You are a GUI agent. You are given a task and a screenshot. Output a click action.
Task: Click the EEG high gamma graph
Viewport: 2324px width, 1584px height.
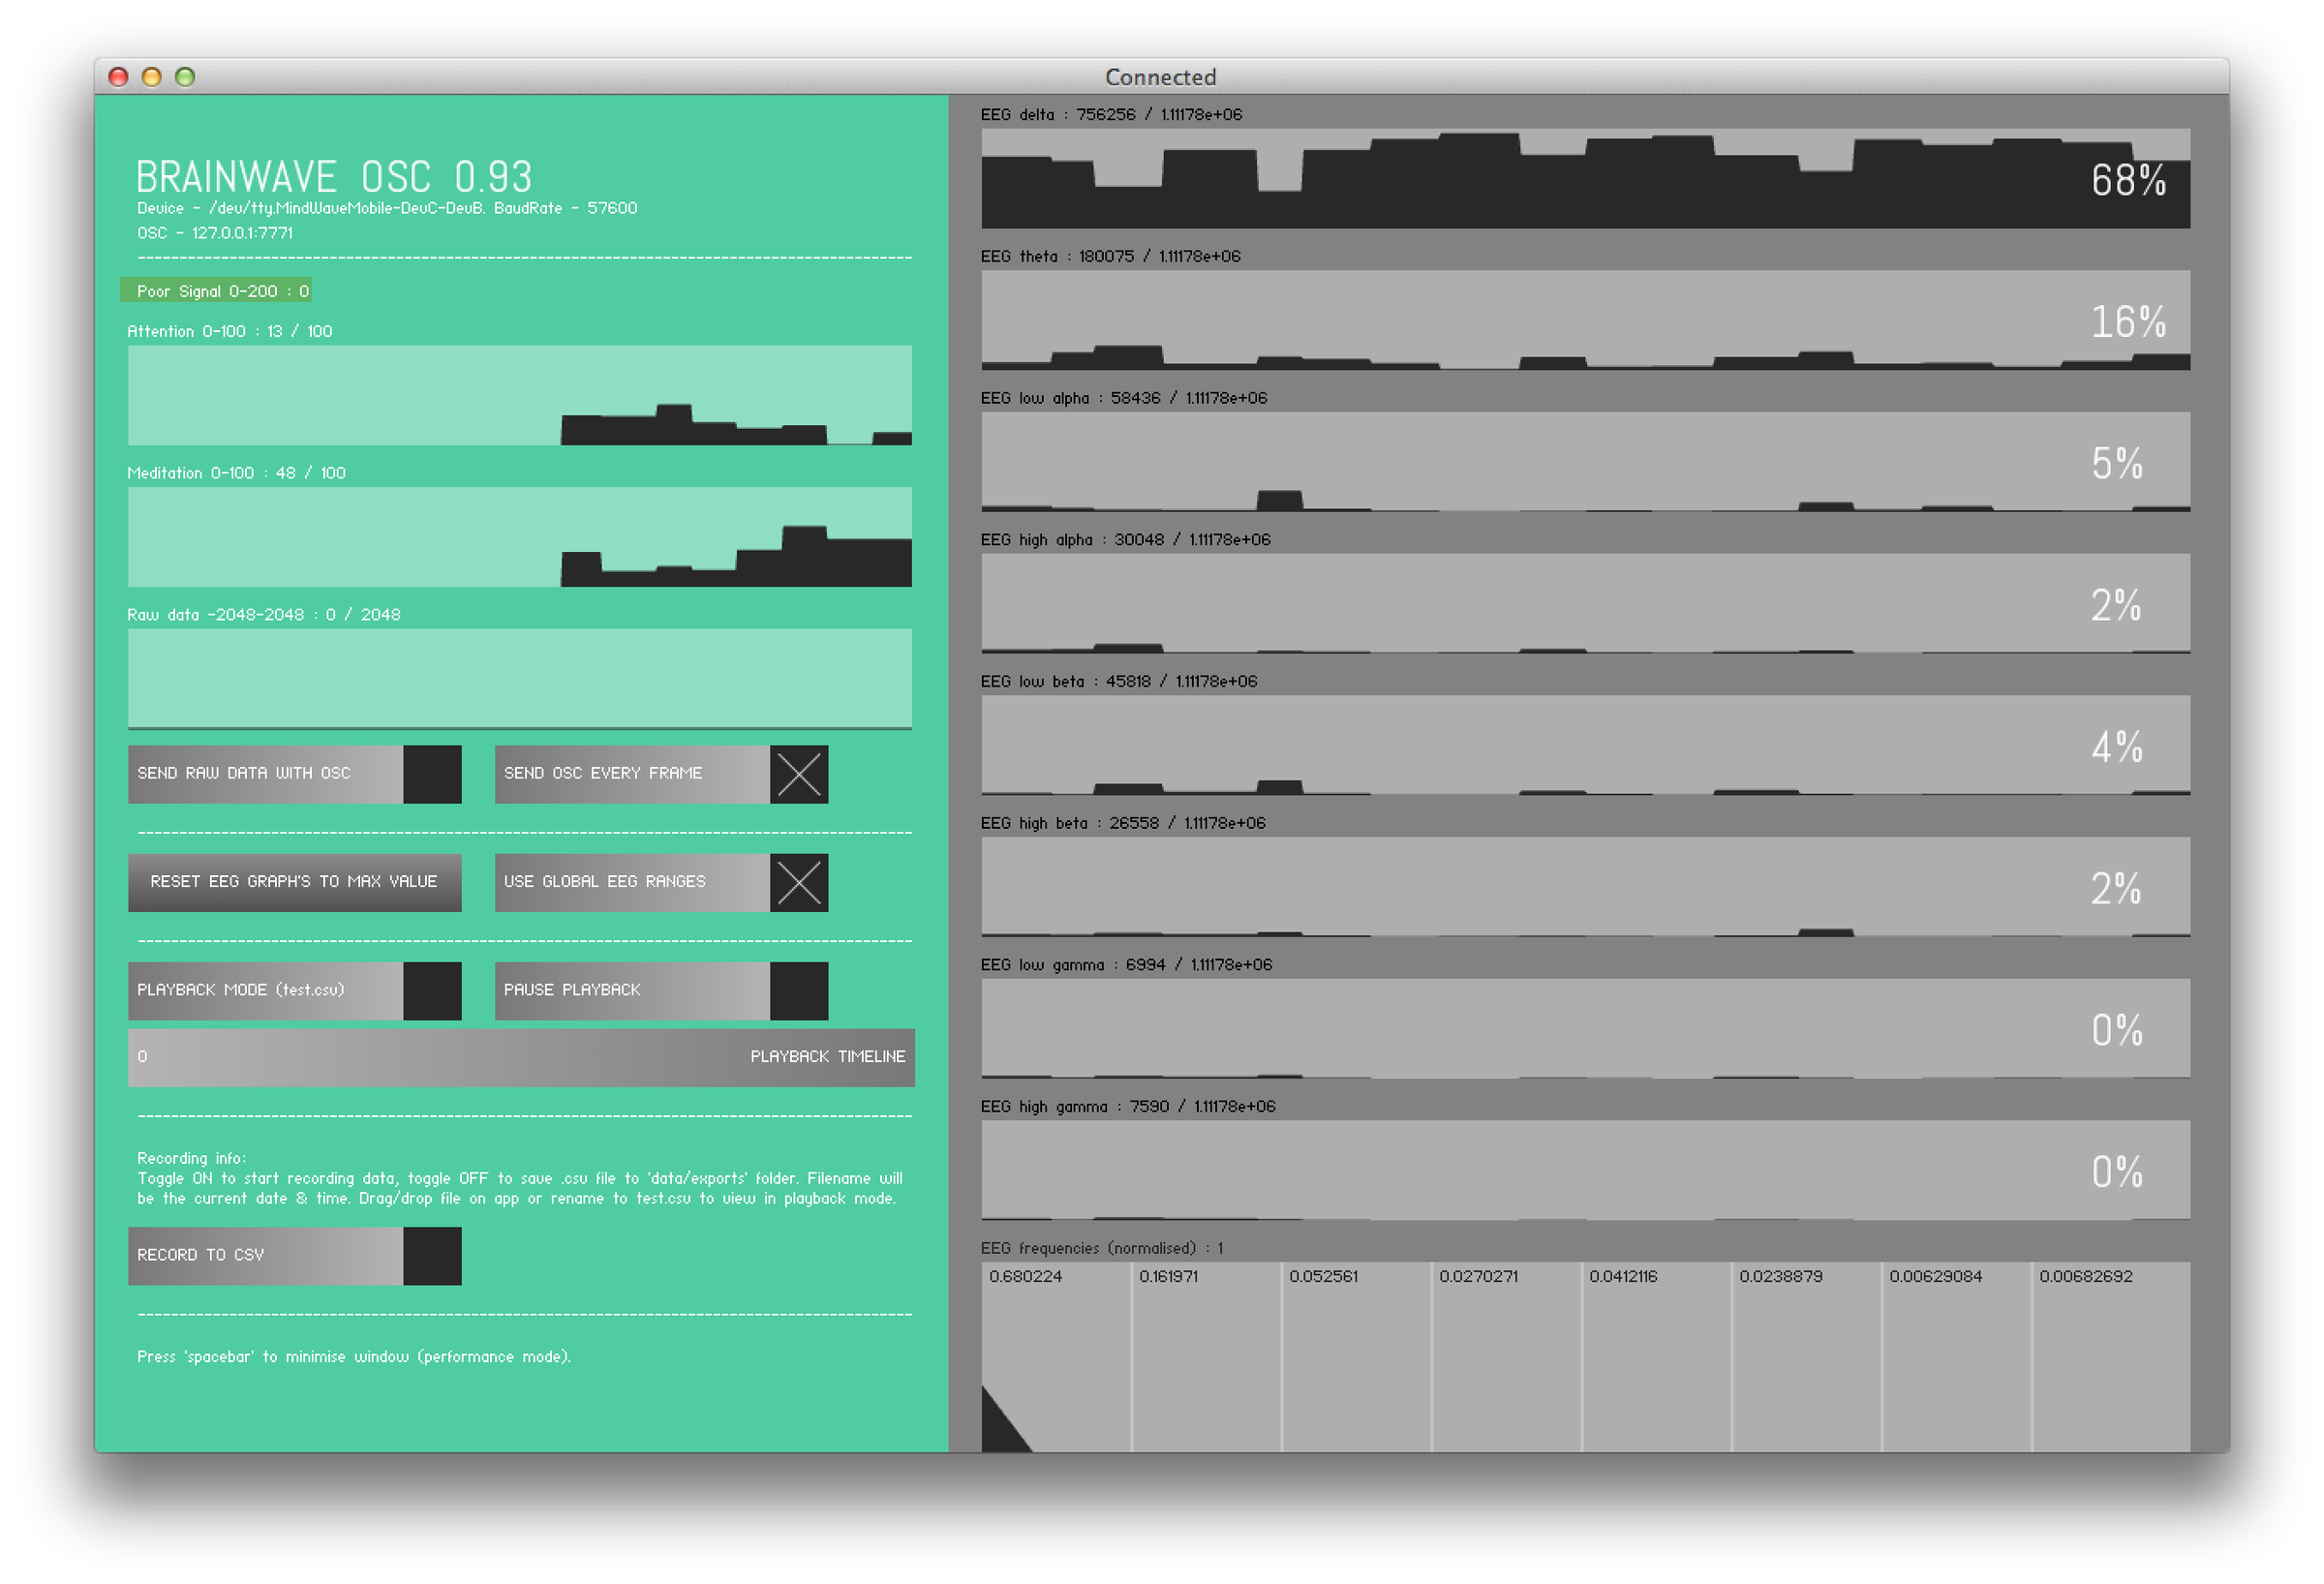pyautogui.click(x=1585, y=1170)
